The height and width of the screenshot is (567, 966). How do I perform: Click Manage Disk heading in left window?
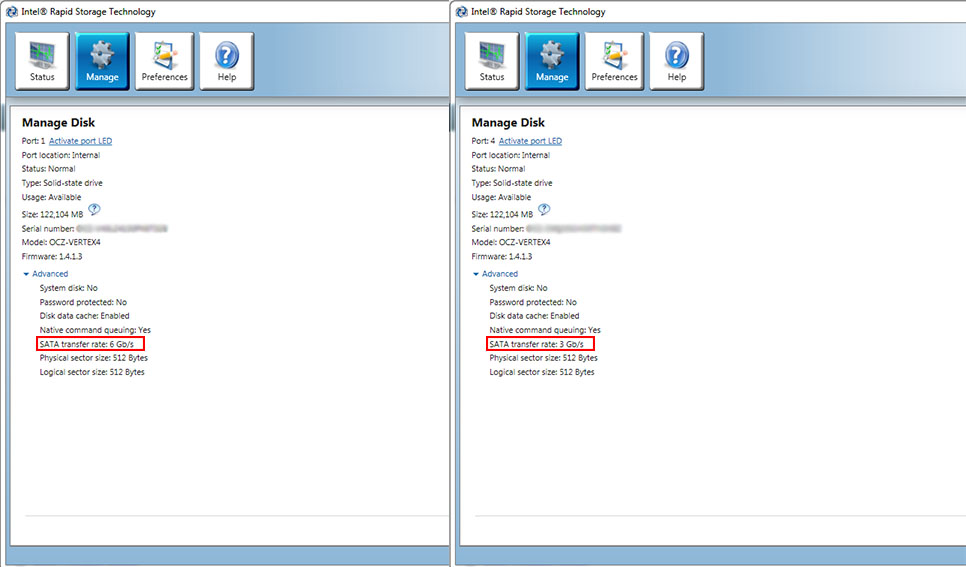pyautogui.click(x=59, y=123)
